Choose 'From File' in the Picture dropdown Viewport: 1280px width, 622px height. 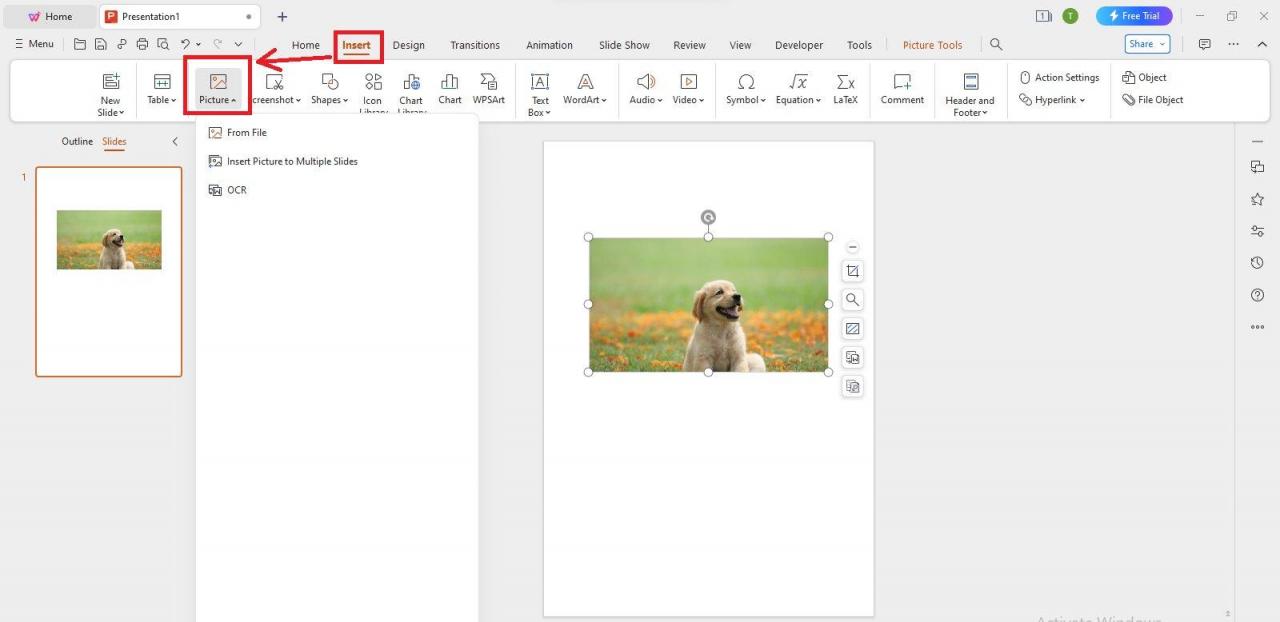pyautogui.click(x=246, y=132)
